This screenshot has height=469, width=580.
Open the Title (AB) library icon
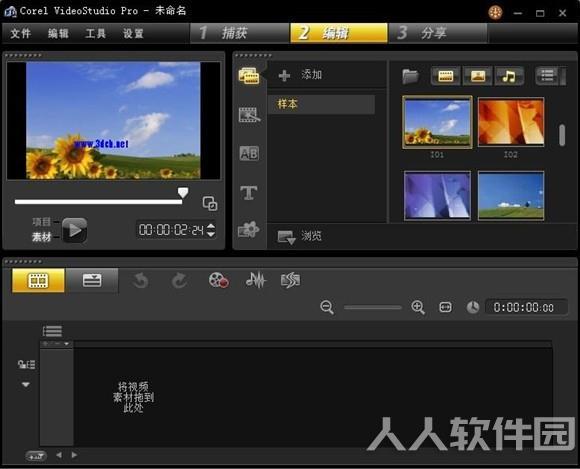tap(249, 153)
